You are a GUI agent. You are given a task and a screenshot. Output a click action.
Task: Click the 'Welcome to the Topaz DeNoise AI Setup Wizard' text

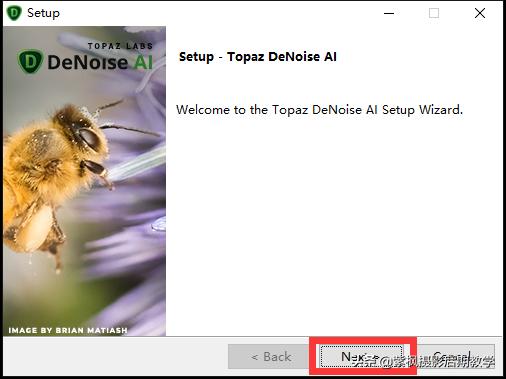tap(319, 110)
